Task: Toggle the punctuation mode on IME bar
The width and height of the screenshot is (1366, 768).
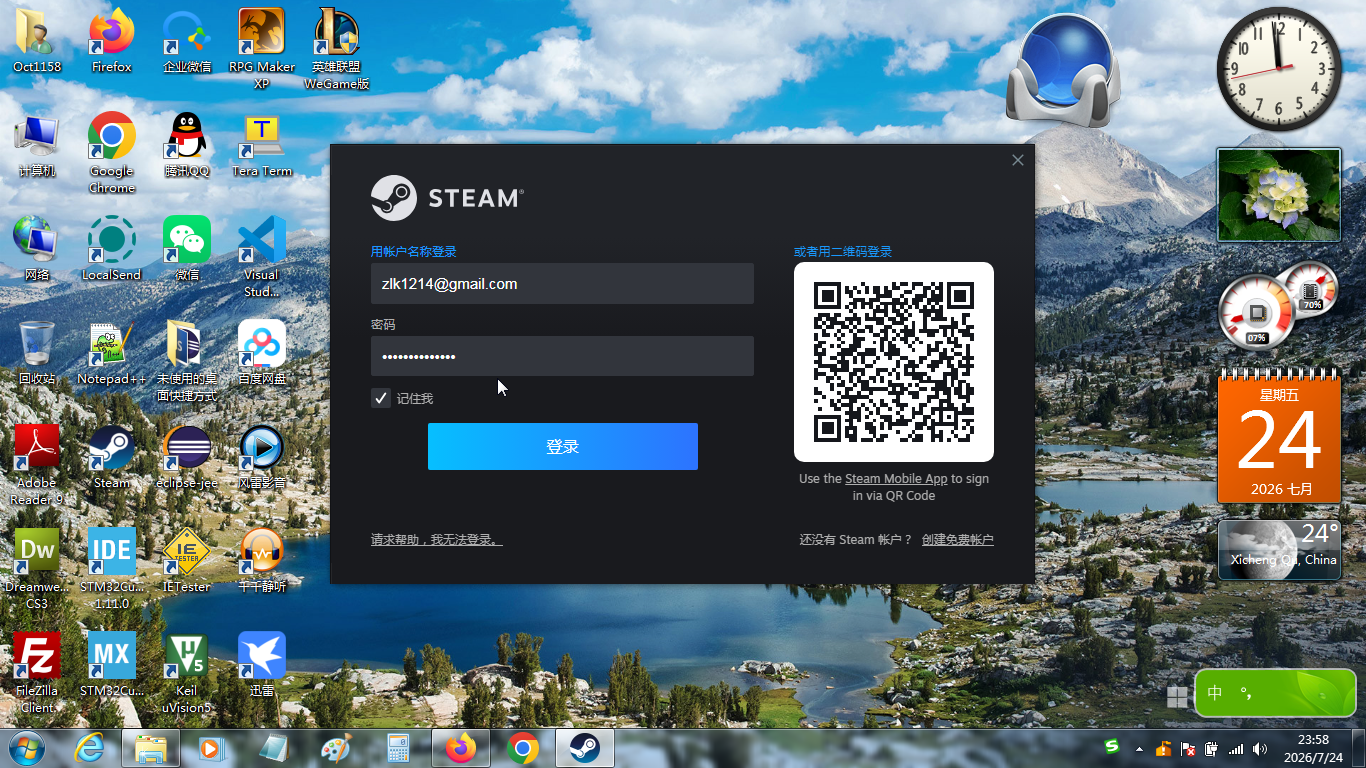Action: [x=1246, y=692]
